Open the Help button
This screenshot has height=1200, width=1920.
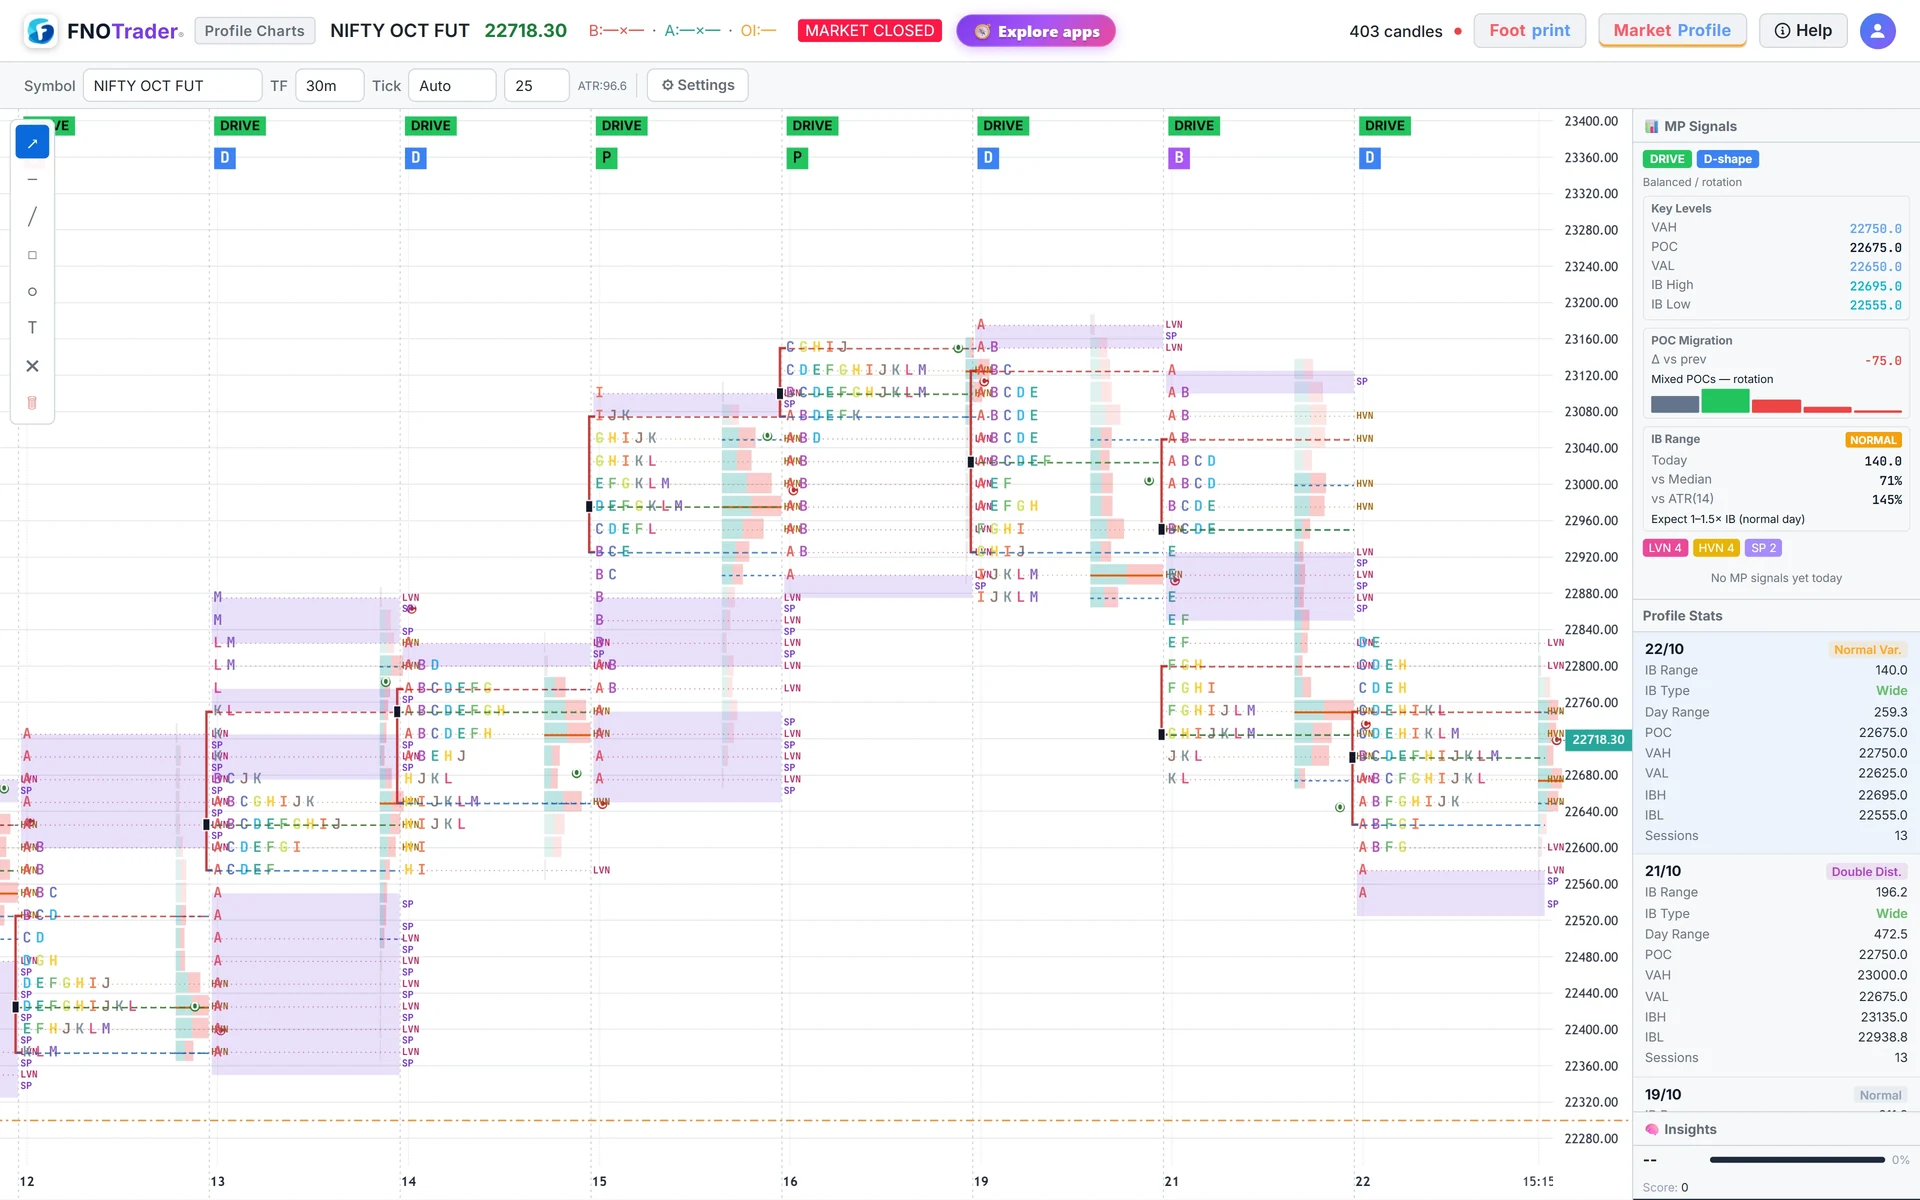[1803, 31]
